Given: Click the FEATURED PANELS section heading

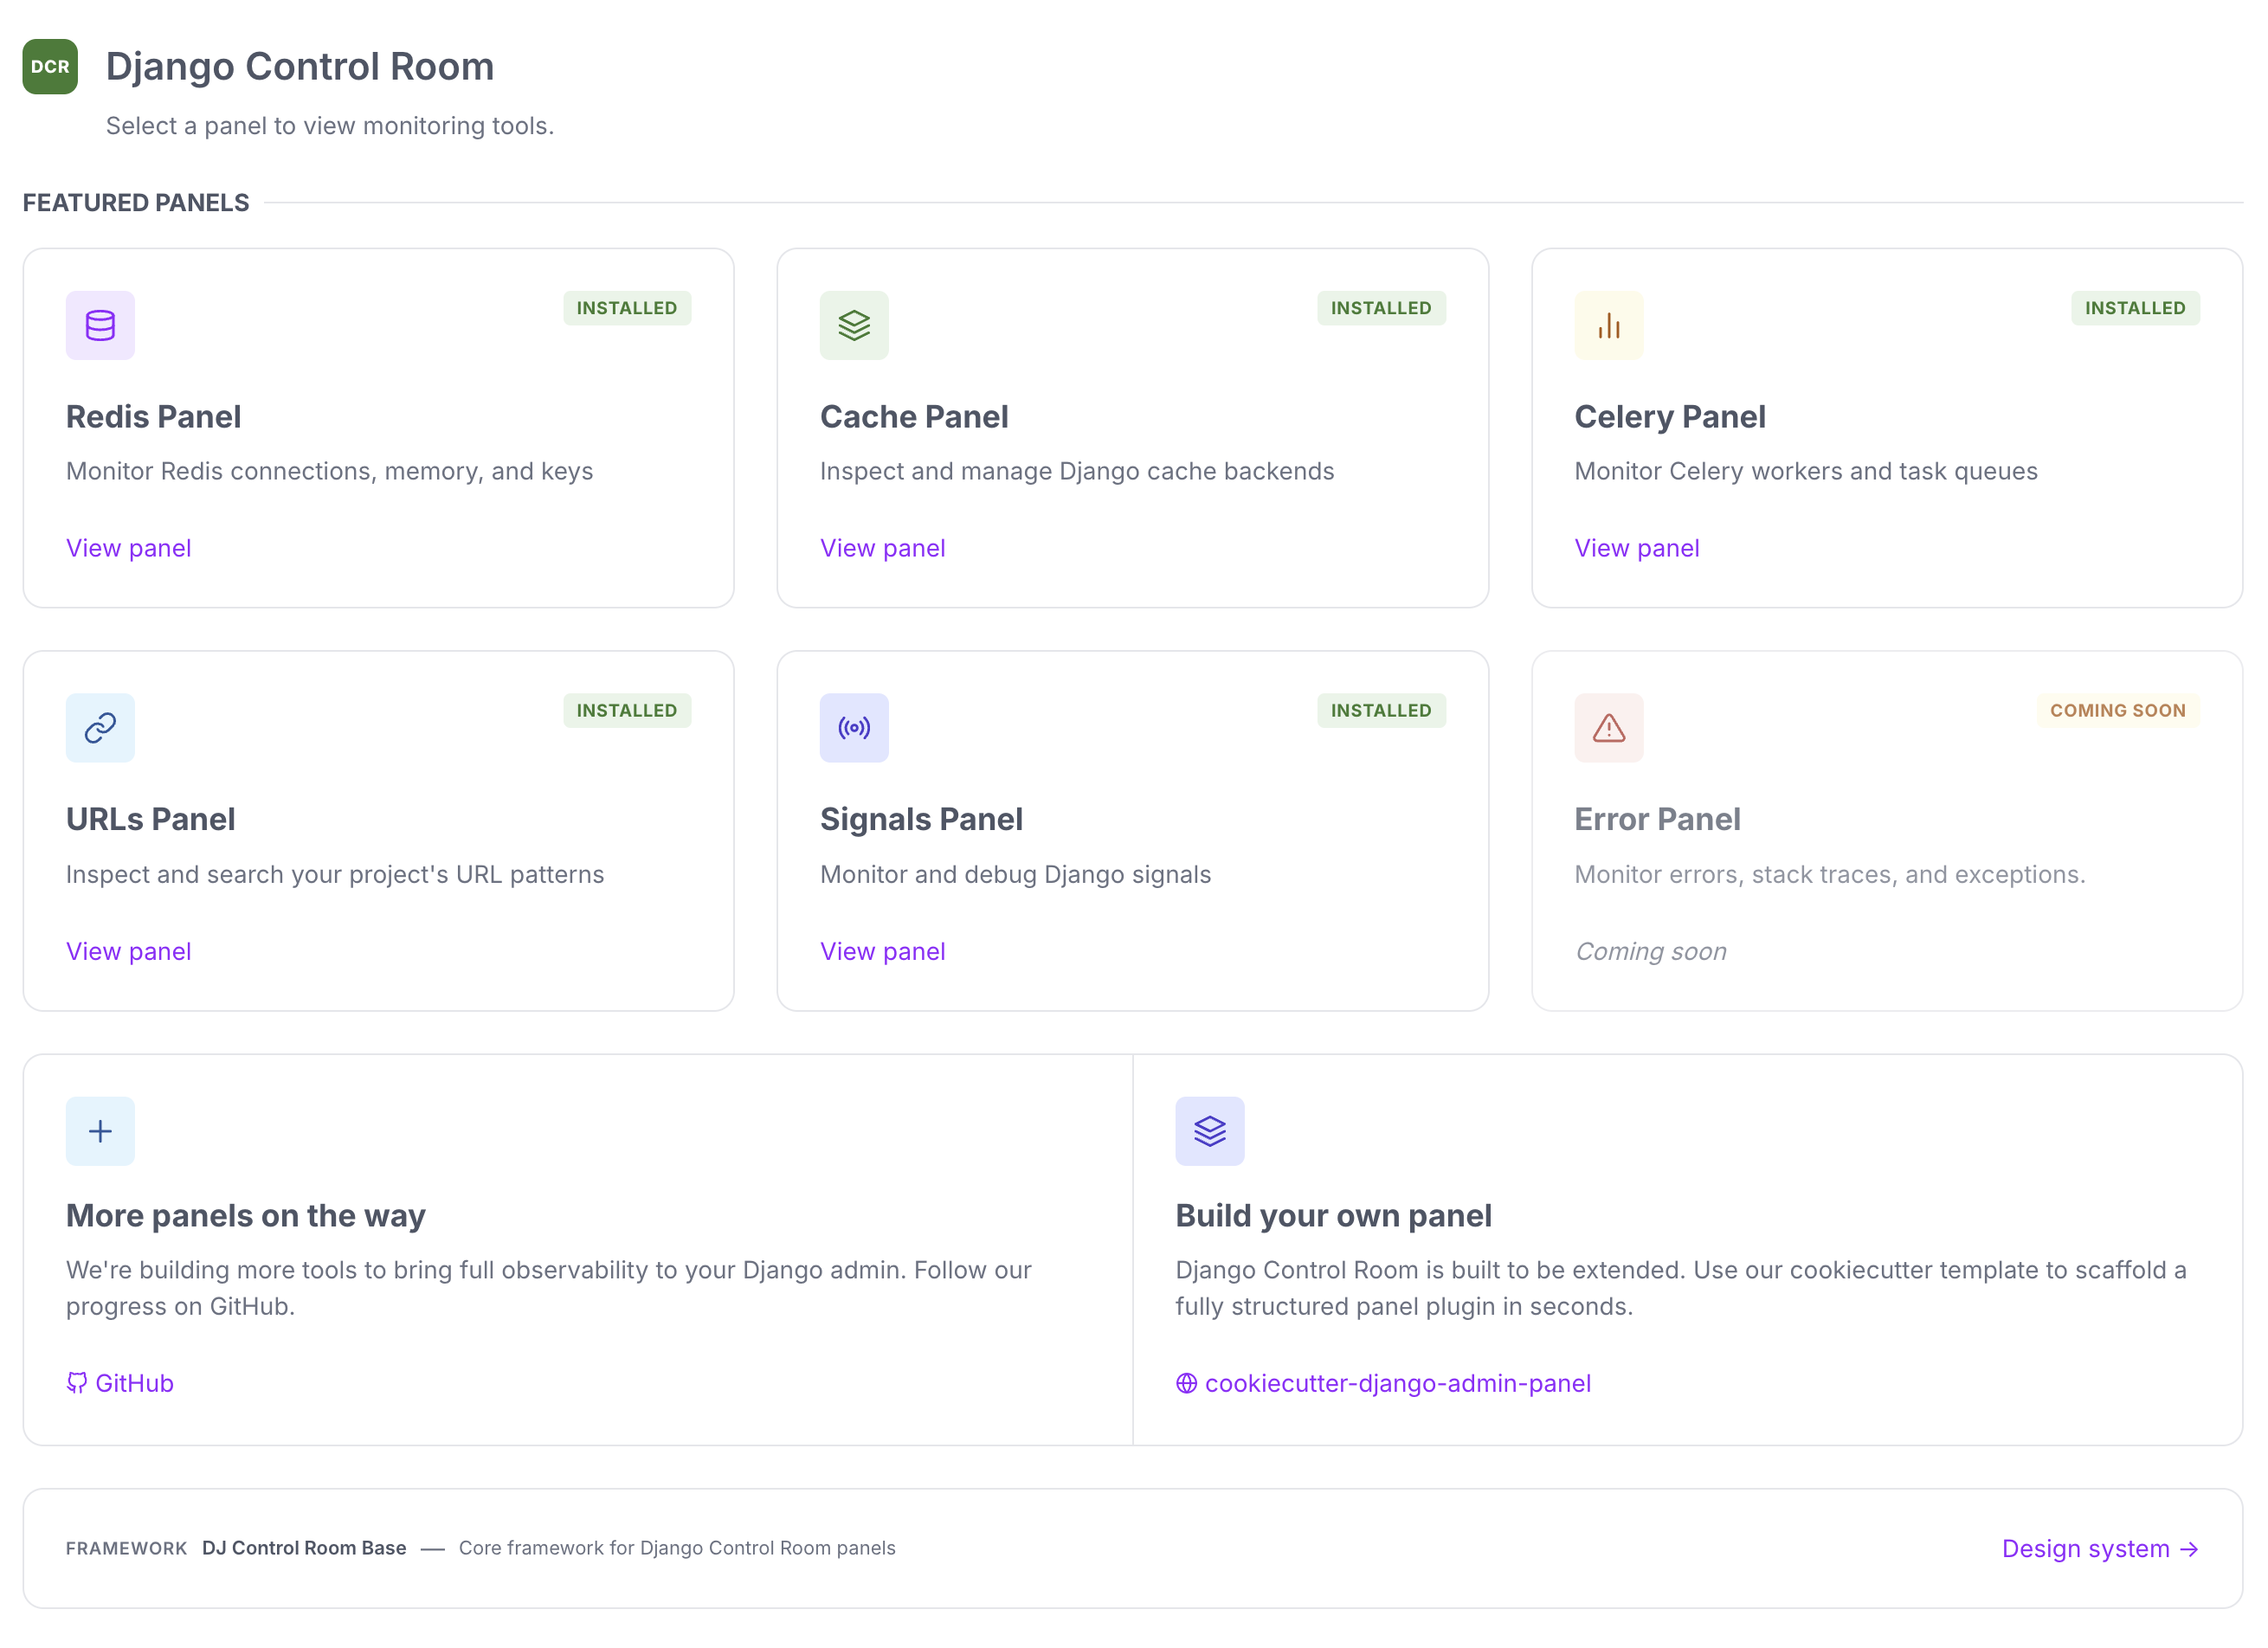Looking at the screenshot, I should (x=136, y=203).
